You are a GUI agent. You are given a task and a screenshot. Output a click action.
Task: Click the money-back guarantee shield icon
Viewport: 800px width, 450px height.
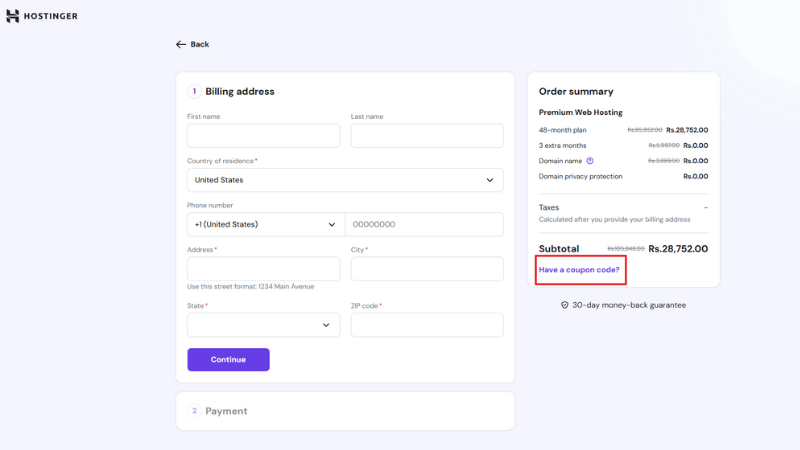click(x=564, y=305)
